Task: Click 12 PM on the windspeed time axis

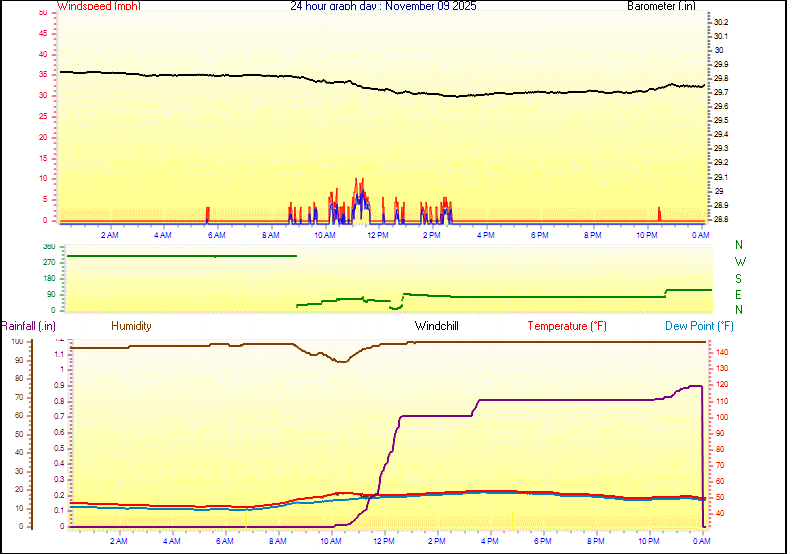Action: click(378, 235)
